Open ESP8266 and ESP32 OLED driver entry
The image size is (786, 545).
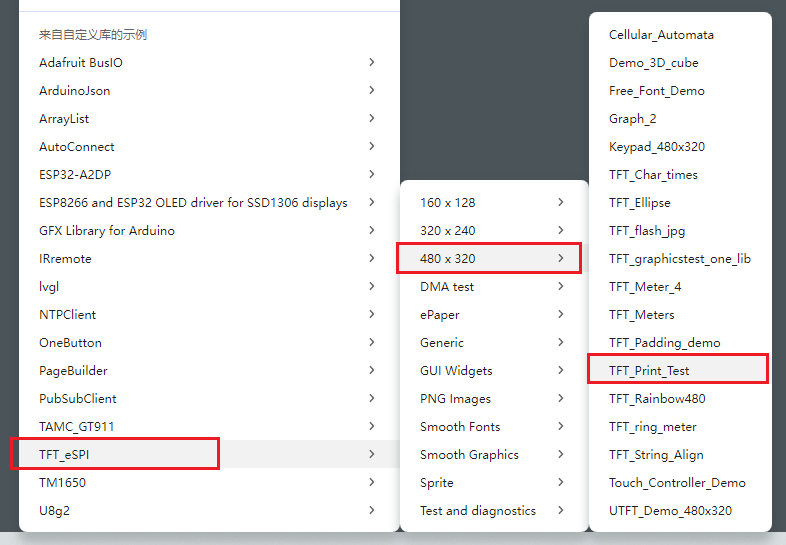tap(209, 203)
